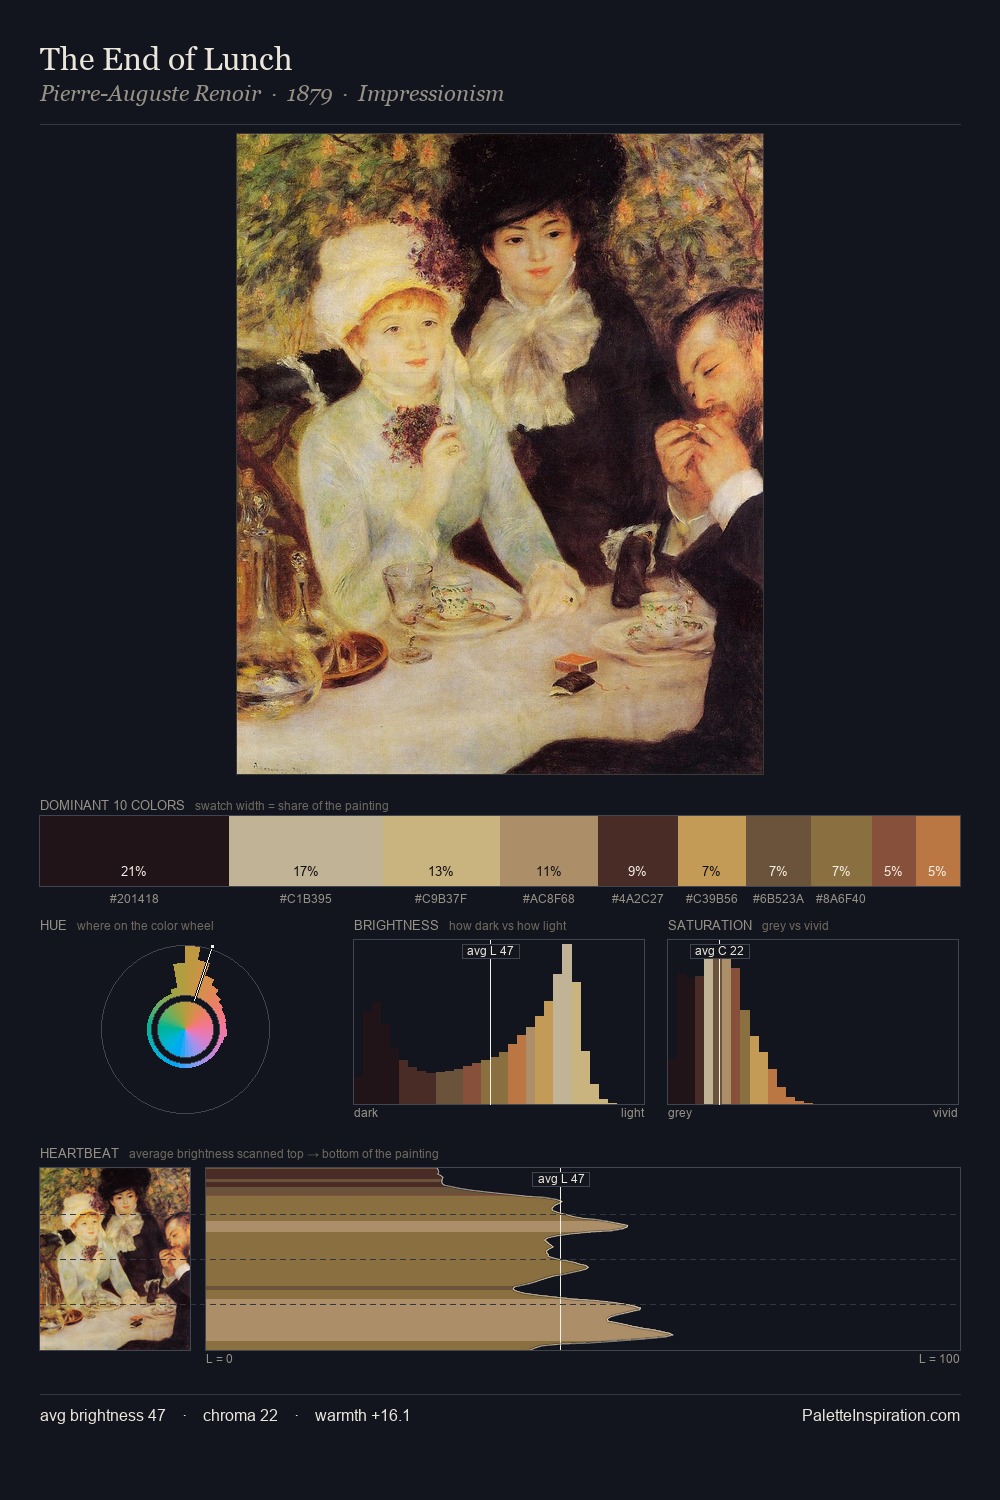Click the 'SATURATION' section heading
The width and height of the screenshot is (1000, 1500).
click(710, 925)
